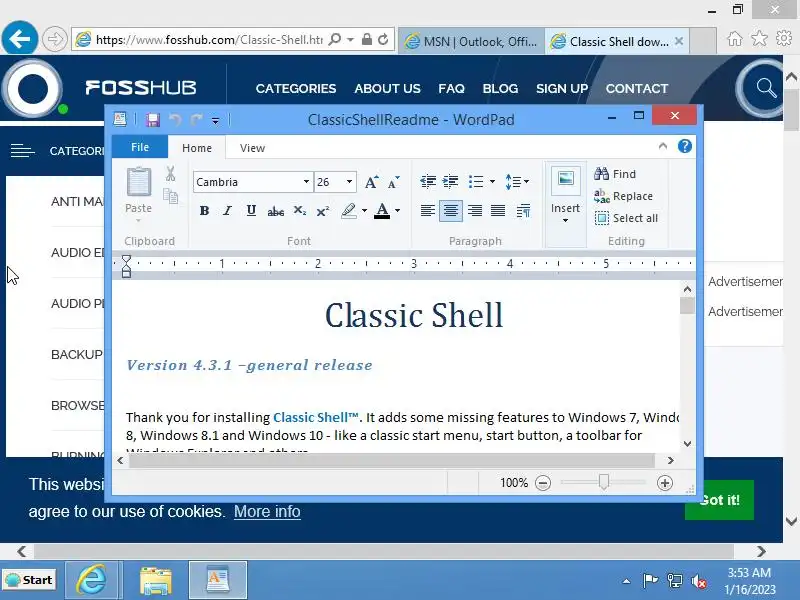This screenshot has height=600, width=800.
Task: Click the browser address bar
Action: pos(209,40)
